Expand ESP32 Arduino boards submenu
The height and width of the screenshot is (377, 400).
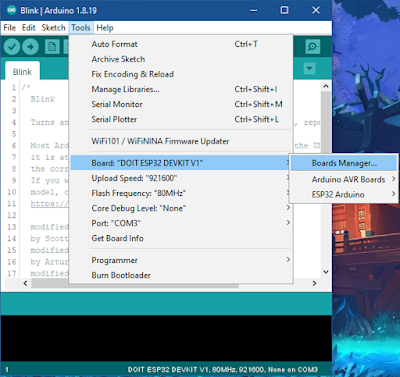tap(344, 194)
